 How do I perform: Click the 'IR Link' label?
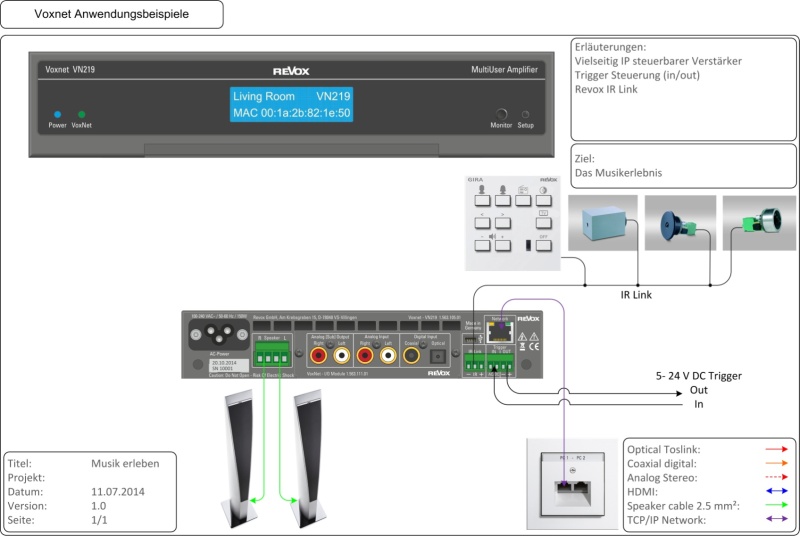coord(636,295)
